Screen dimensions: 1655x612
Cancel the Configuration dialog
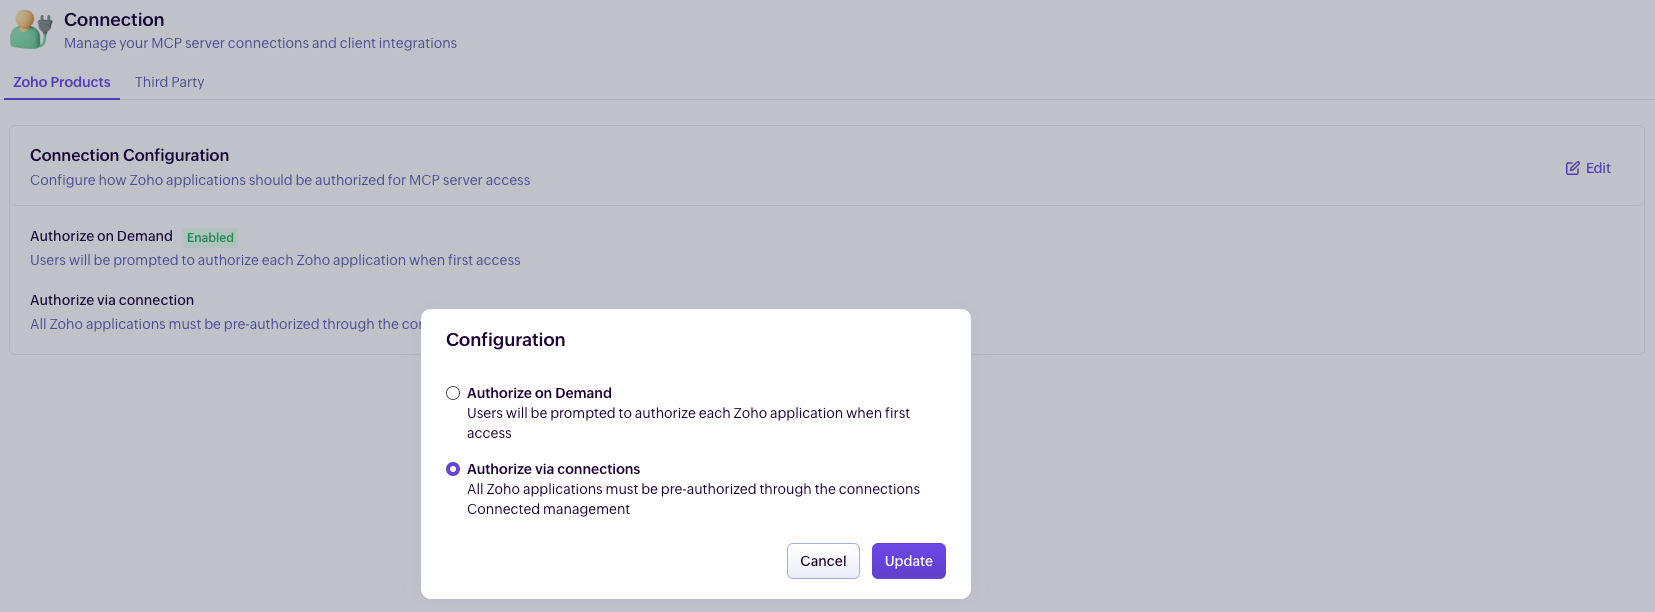(823, 561)
